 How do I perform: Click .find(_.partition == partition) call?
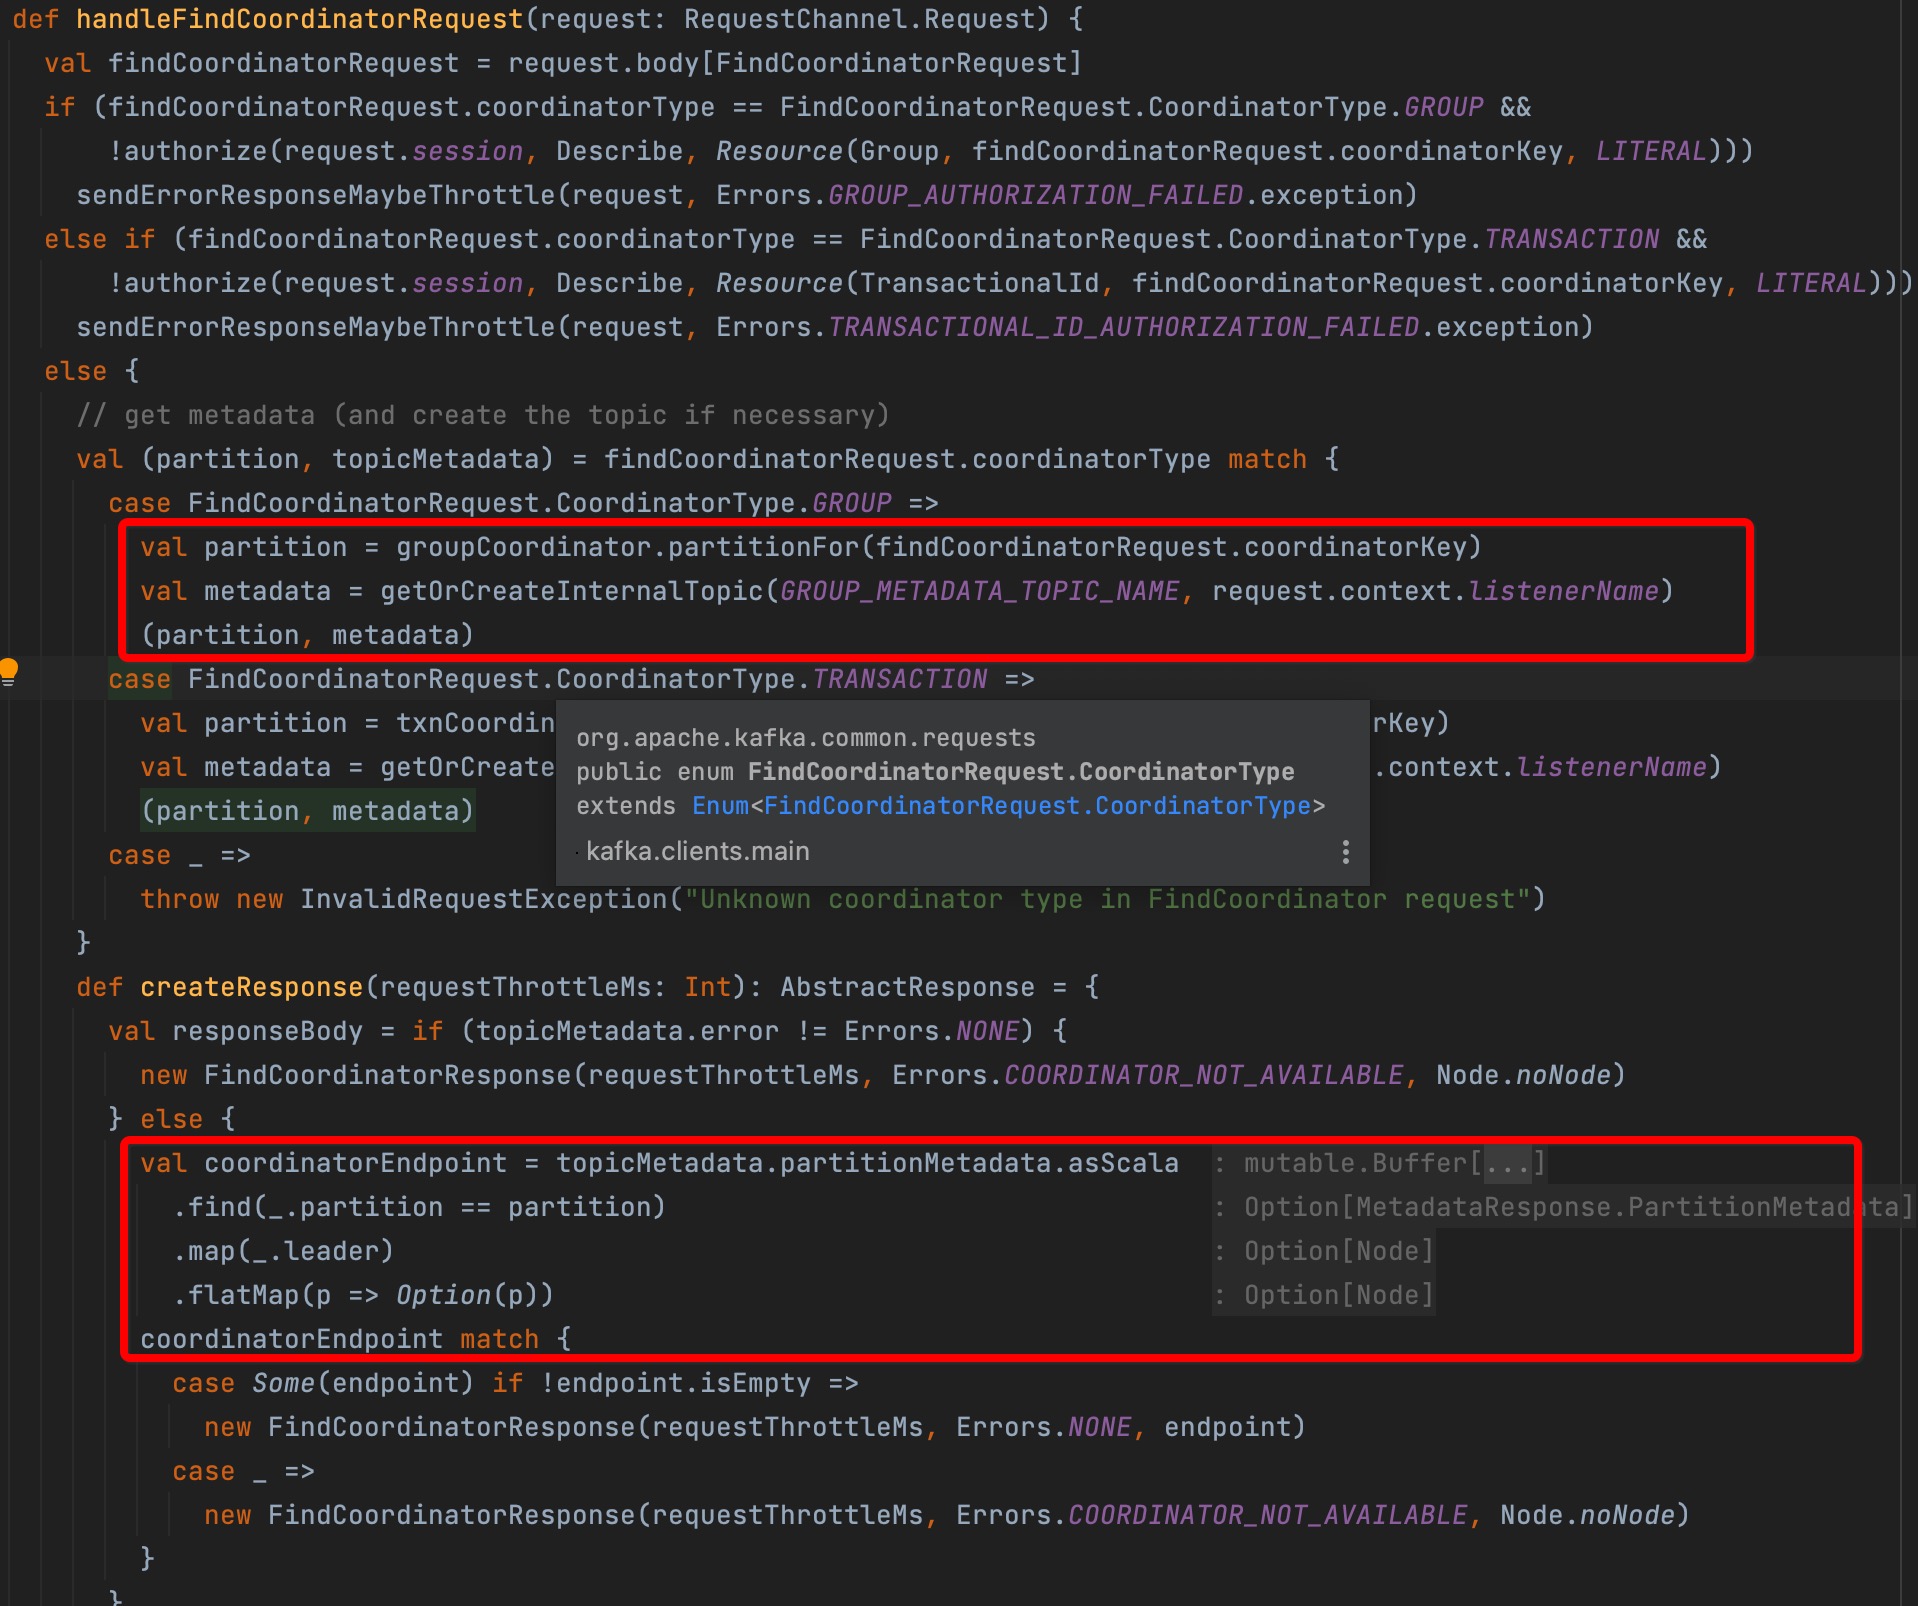click(419, 1207)
